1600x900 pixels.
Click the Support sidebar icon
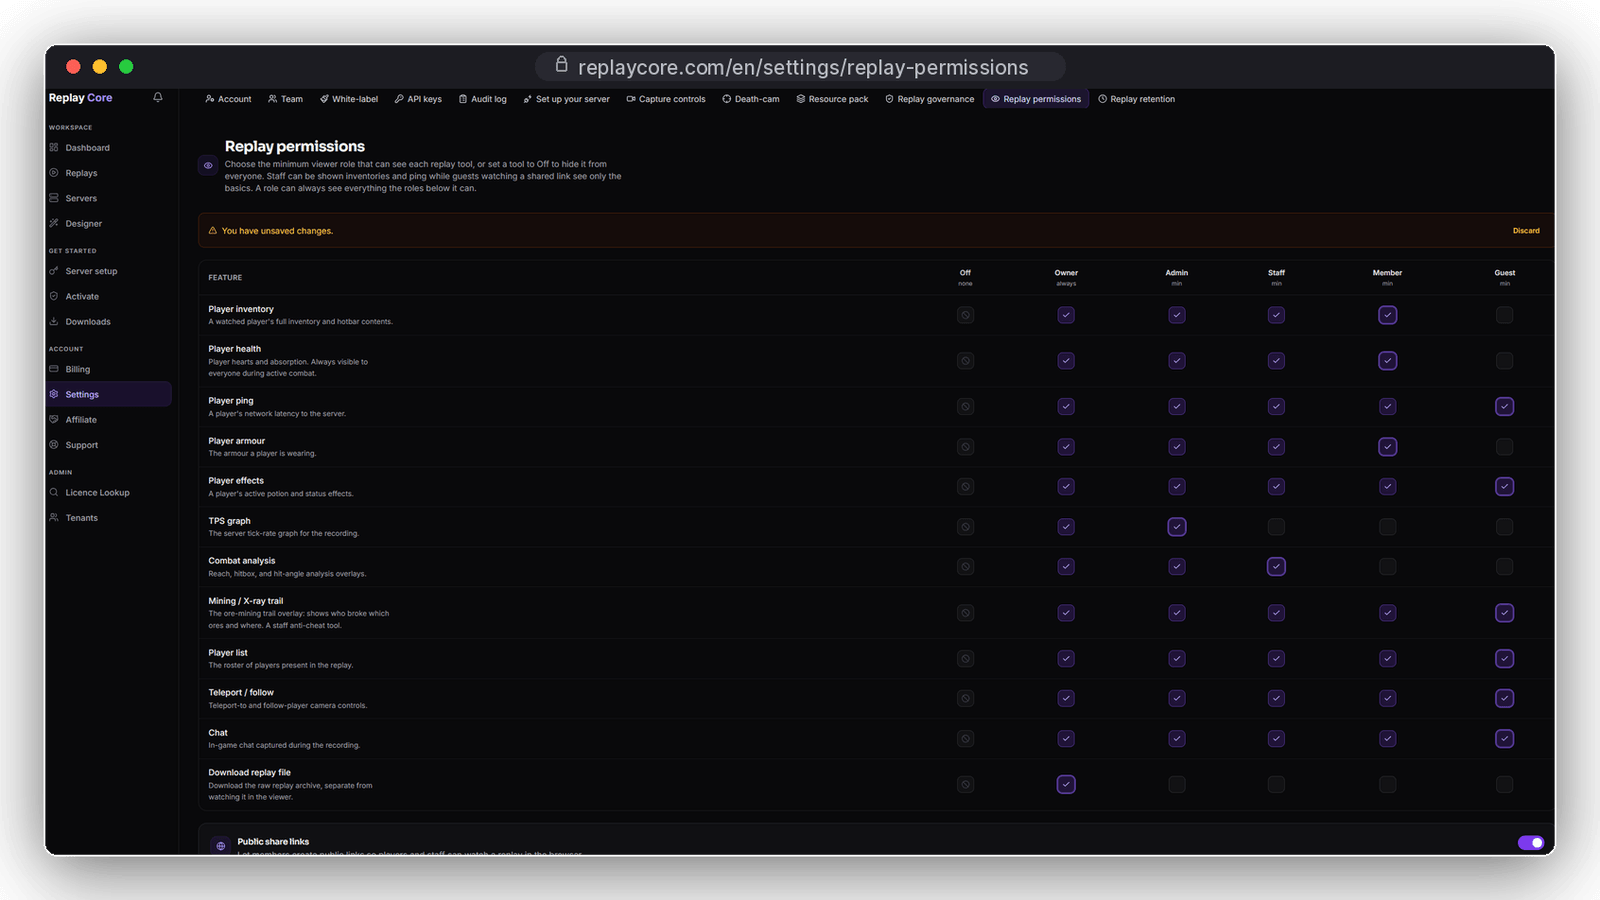click(x=54, y=445)
